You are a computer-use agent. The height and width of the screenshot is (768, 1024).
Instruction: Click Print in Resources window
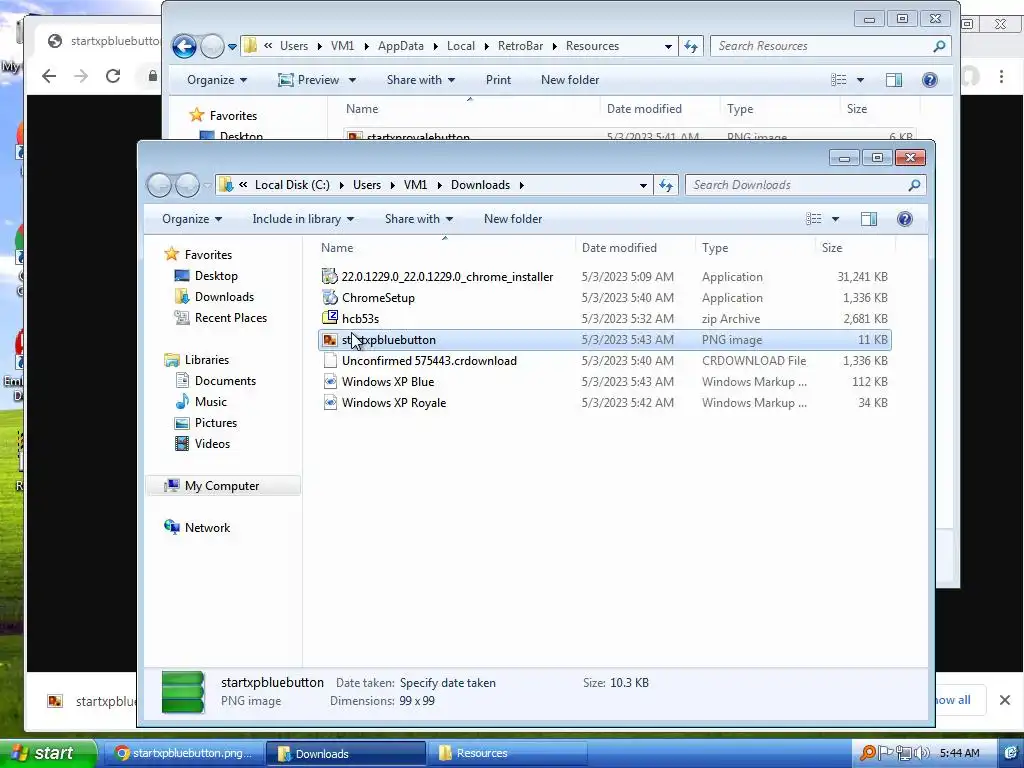498,80
